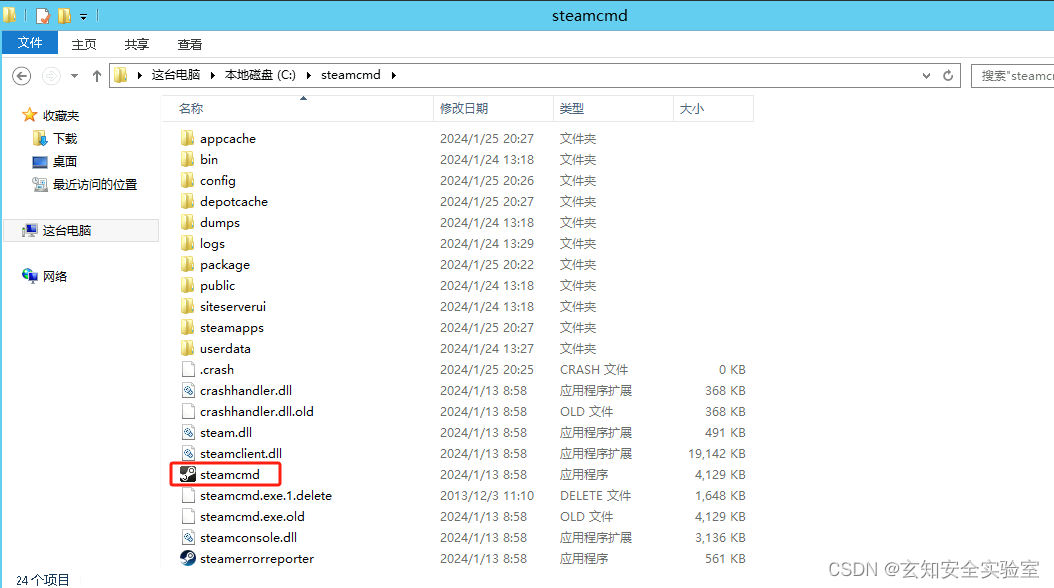The image size is (1054, 588).
Task: Open the 共享 ribbon tab
Action: pos(136,44)
